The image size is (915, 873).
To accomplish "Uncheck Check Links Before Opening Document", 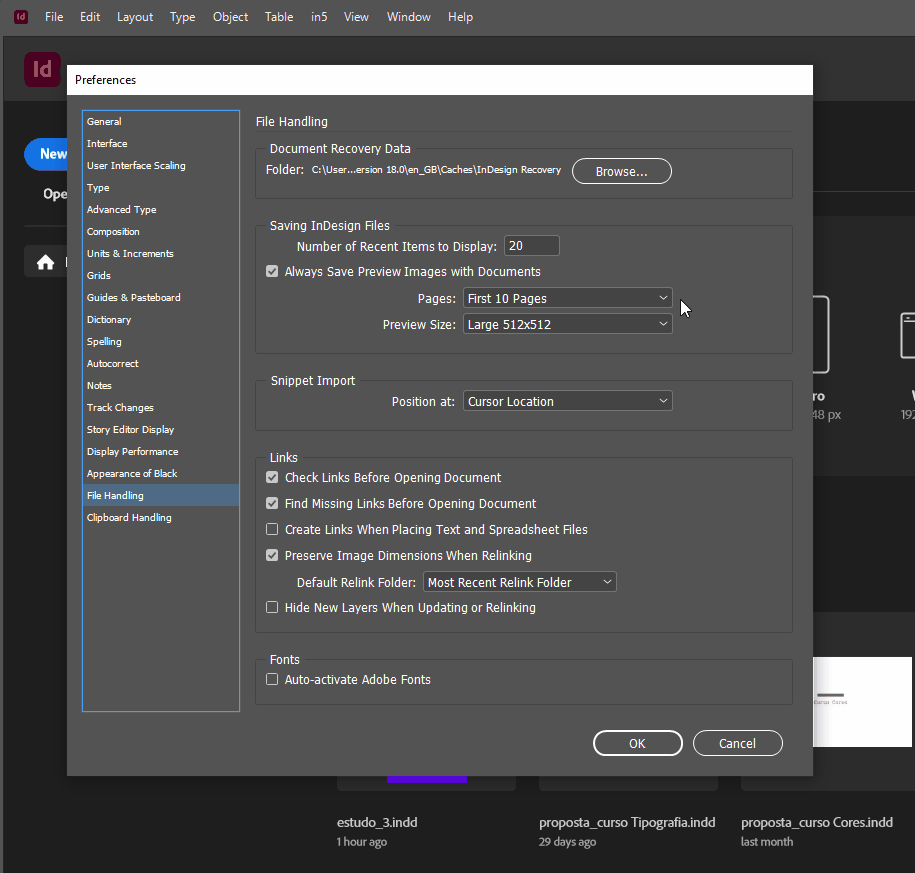I will pyautogui.click(x=272, y=477).
